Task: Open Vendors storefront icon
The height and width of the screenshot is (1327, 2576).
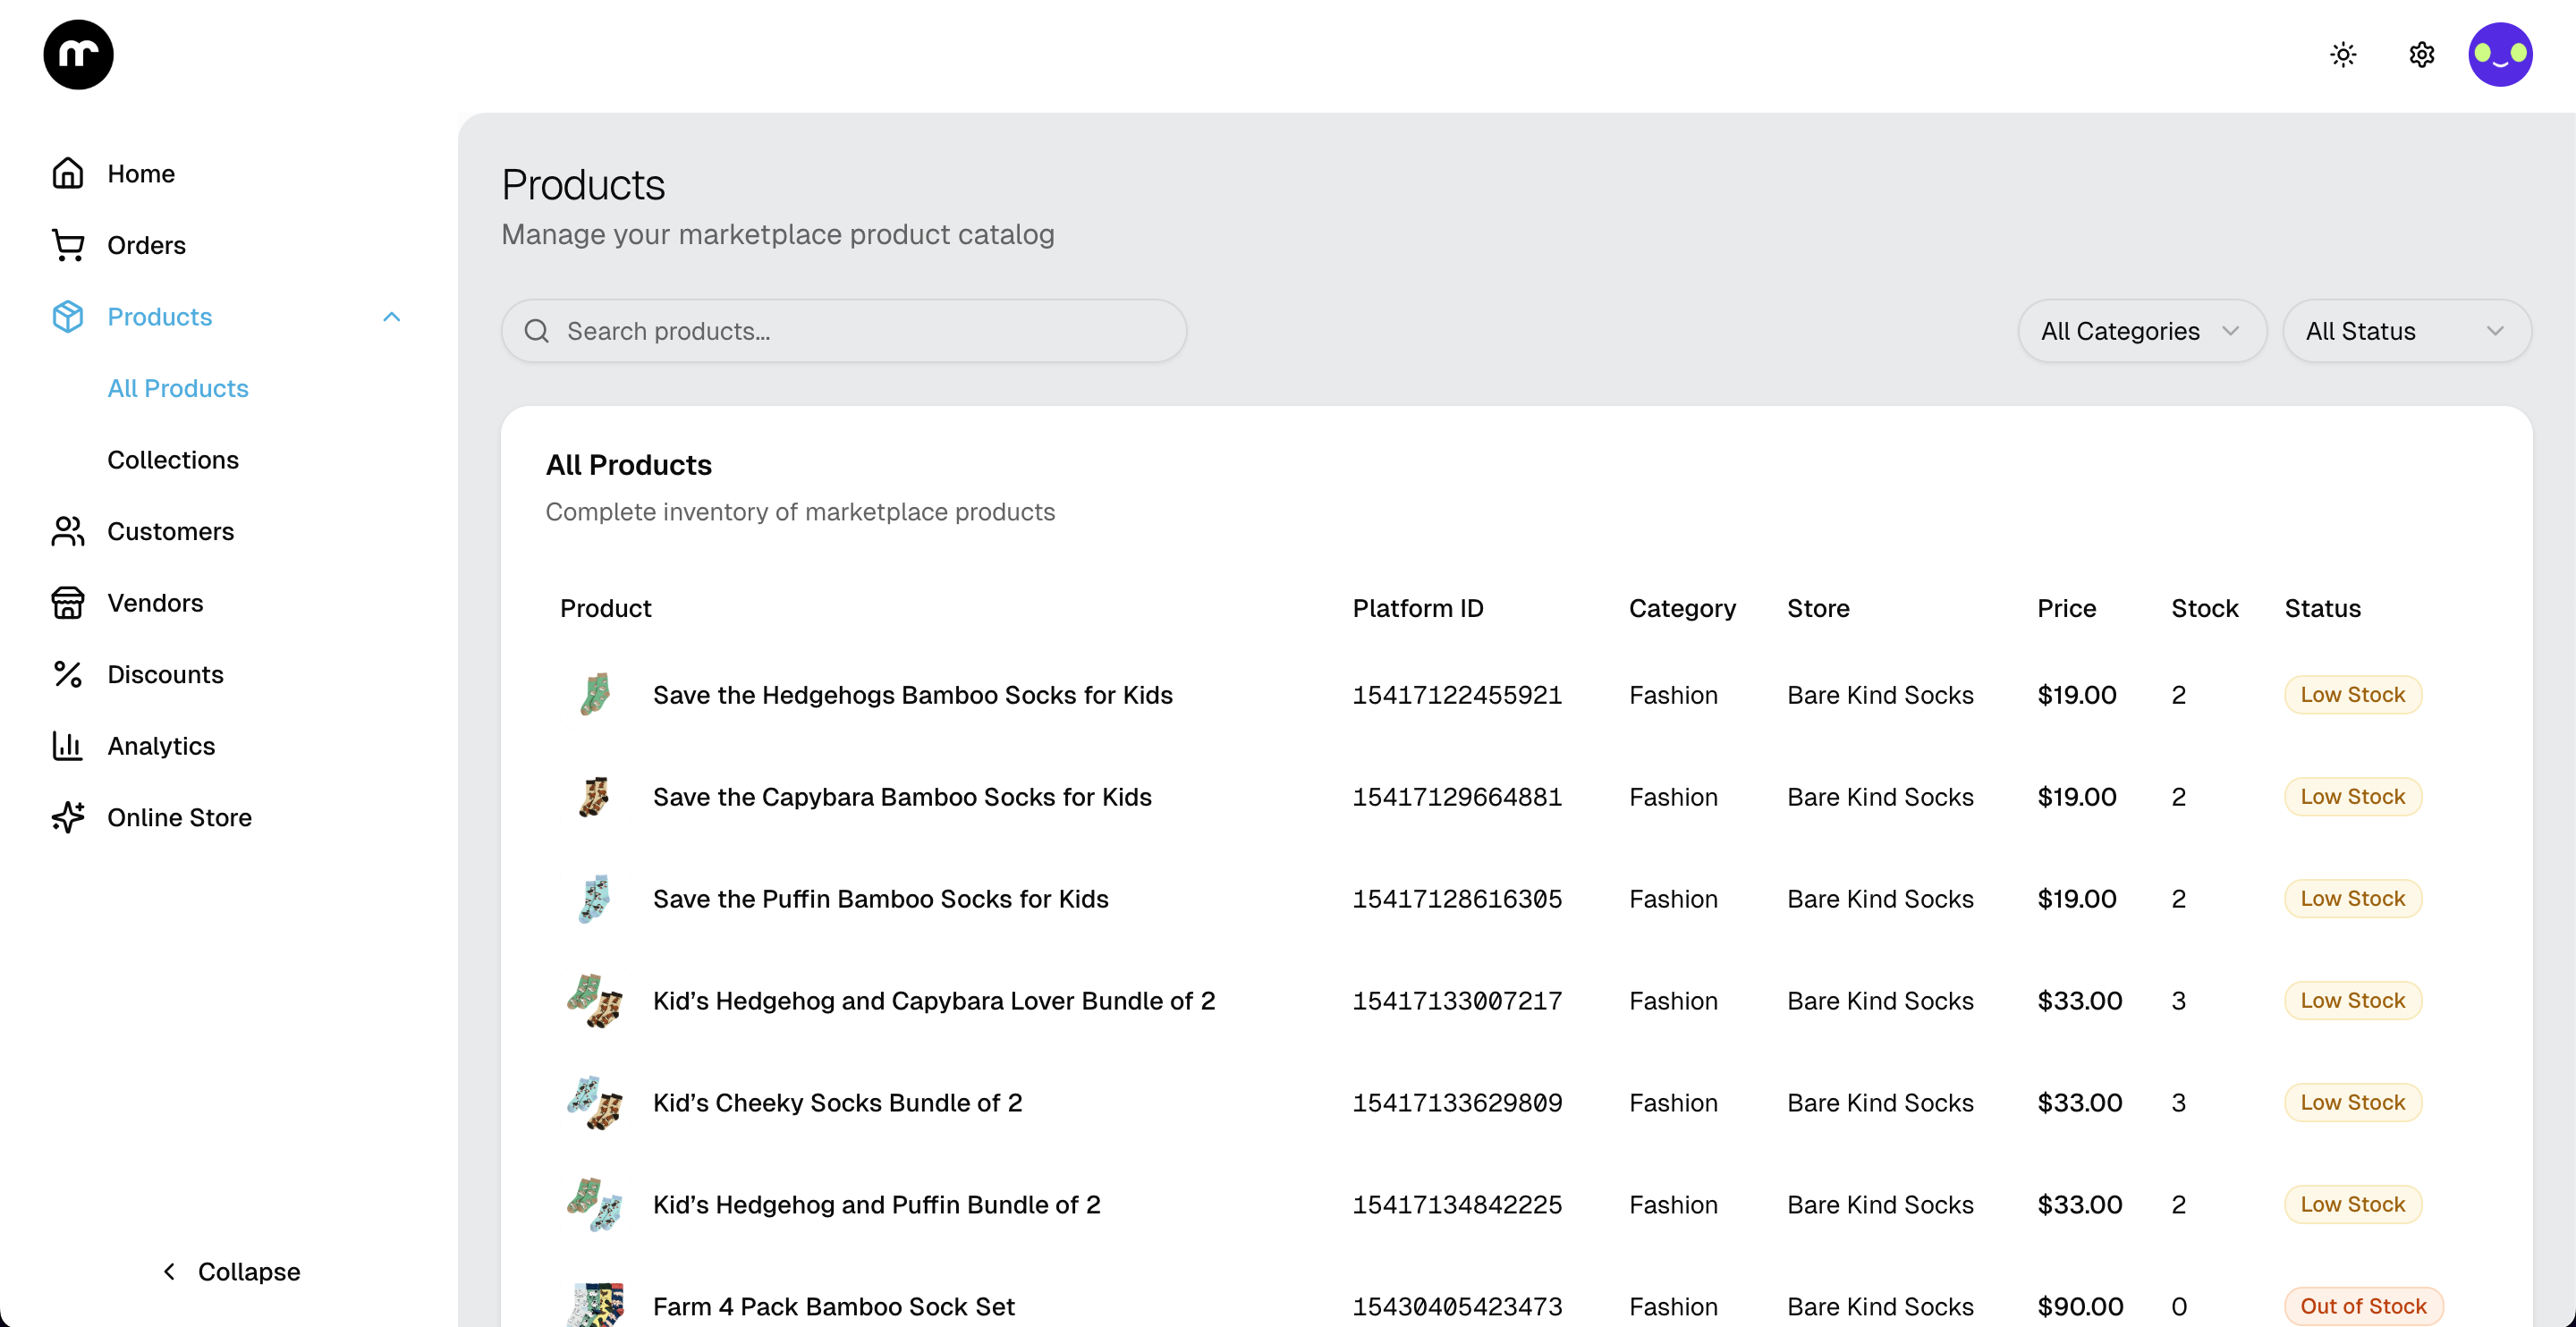Action: pyautogui.click(x=67, y=603)
